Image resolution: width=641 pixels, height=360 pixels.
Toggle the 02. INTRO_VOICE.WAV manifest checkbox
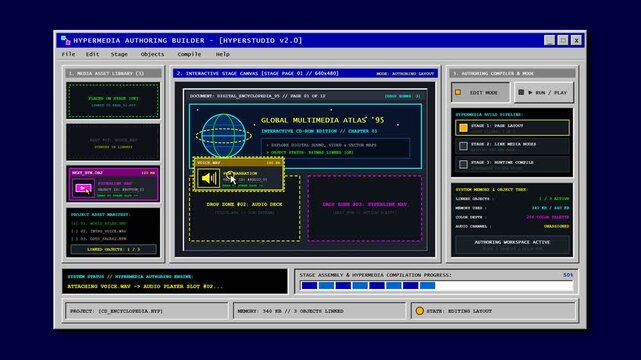point(74,231)
